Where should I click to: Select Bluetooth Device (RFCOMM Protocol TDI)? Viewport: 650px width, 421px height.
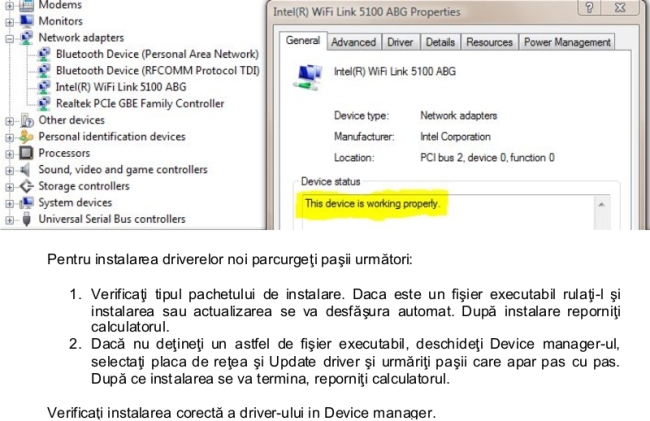pos(158,70)
